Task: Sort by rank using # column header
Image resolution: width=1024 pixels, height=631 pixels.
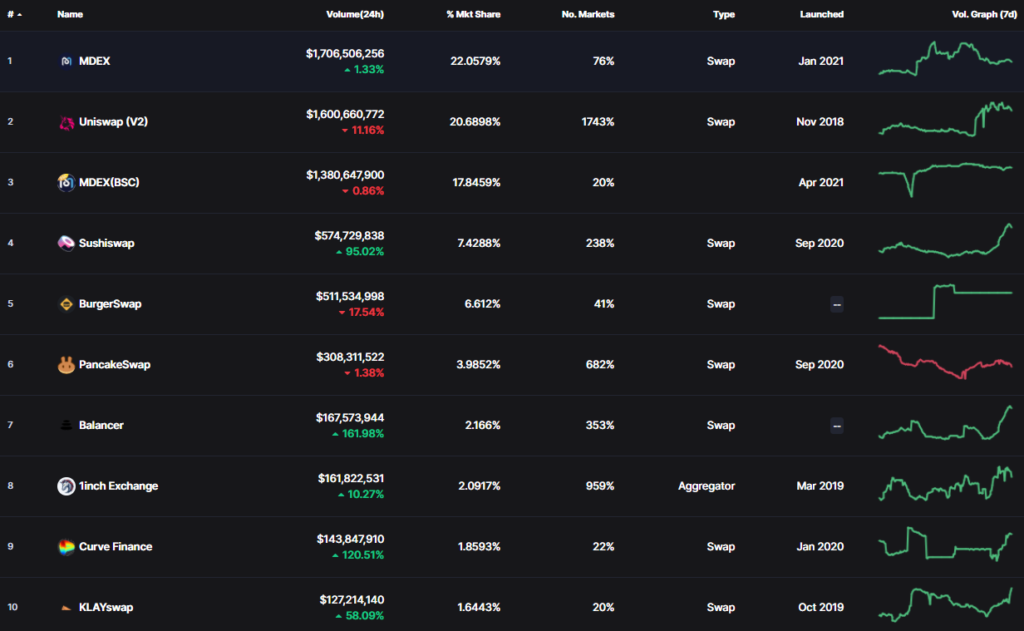Action: 14,14
